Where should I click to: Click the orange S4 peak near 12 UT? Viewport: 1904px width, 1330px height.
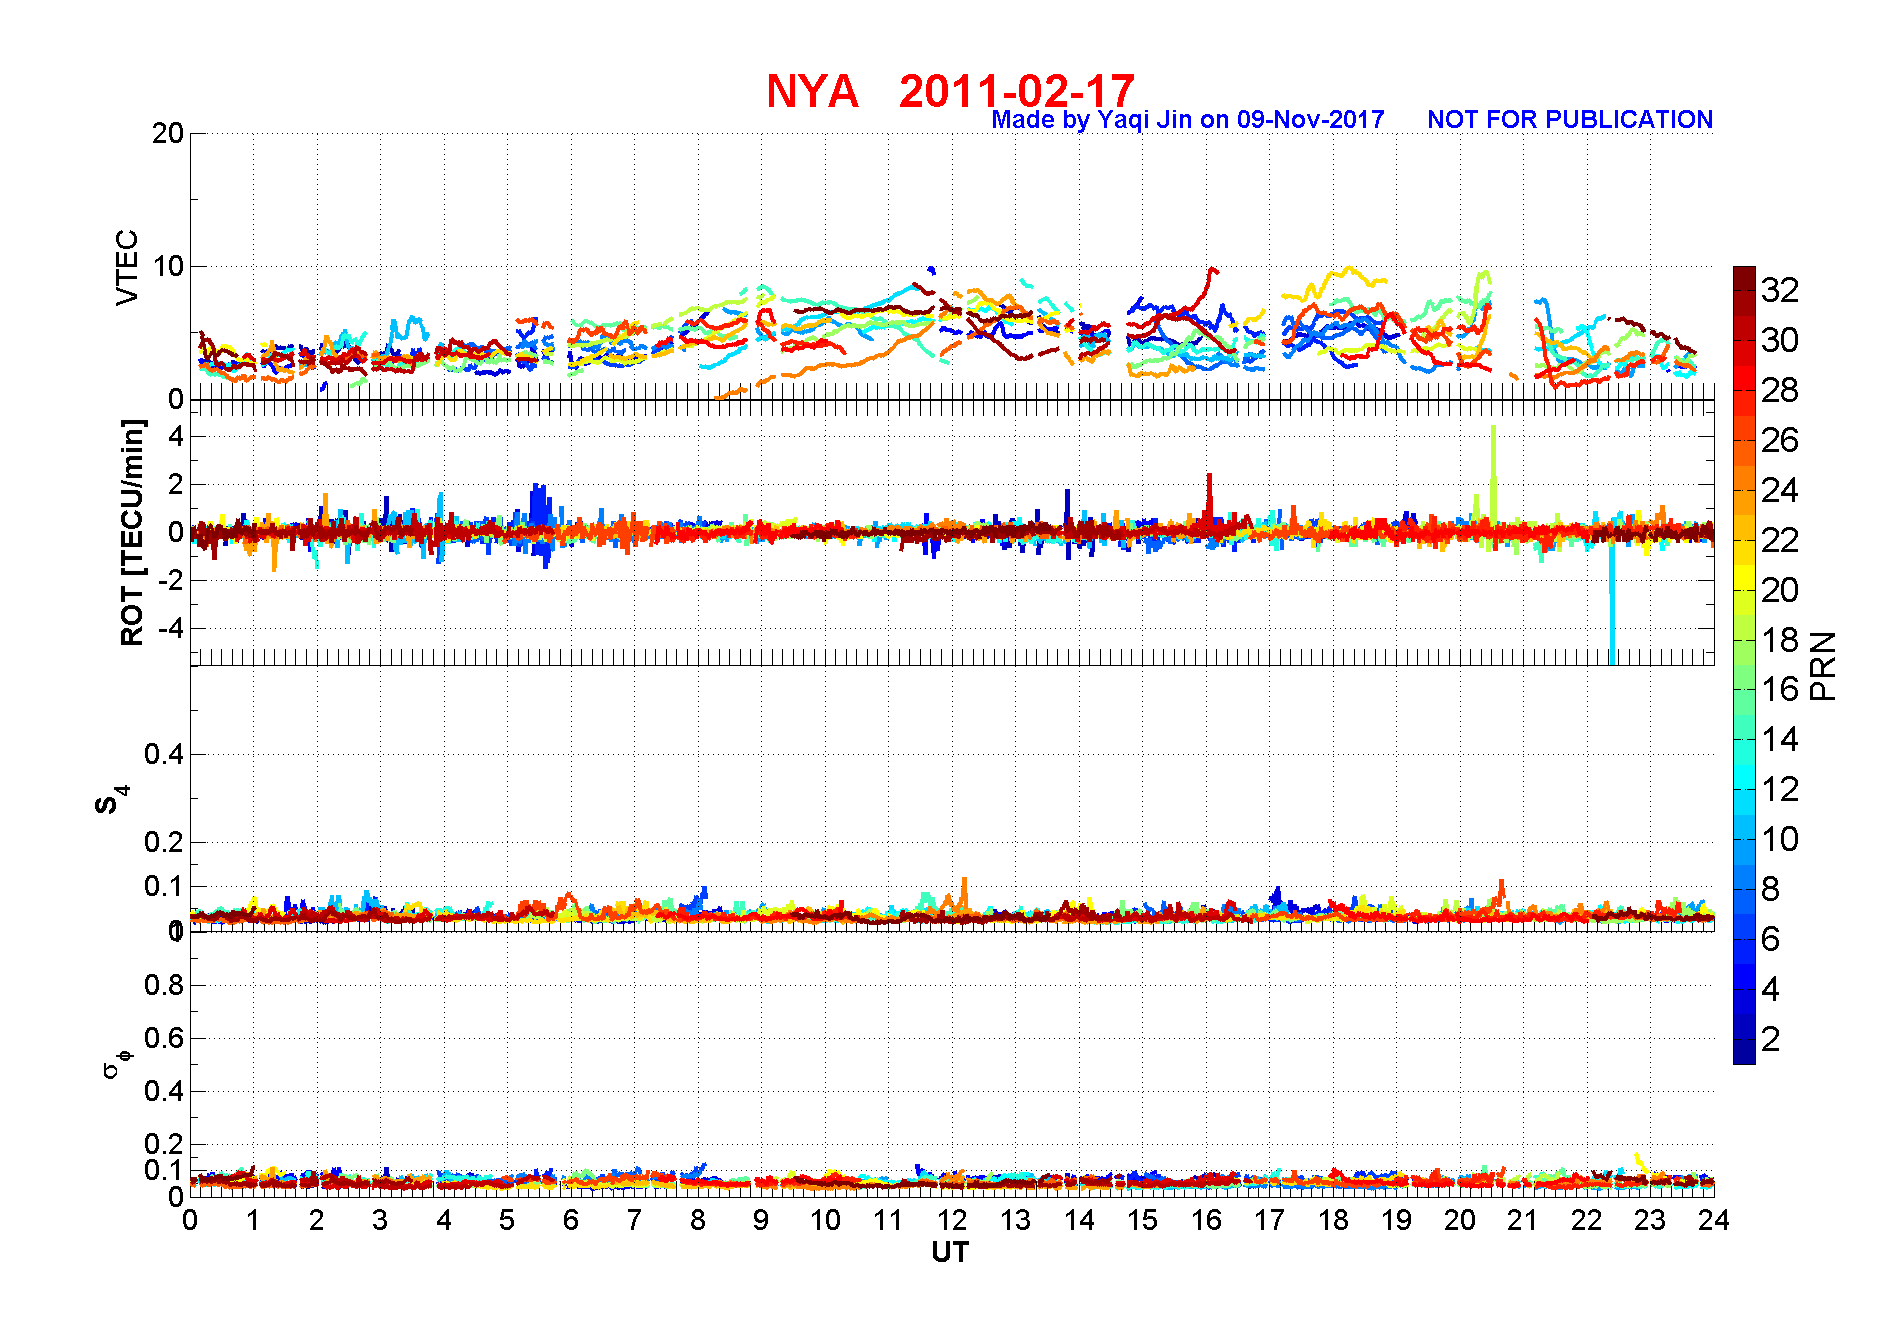pos(964,893)
